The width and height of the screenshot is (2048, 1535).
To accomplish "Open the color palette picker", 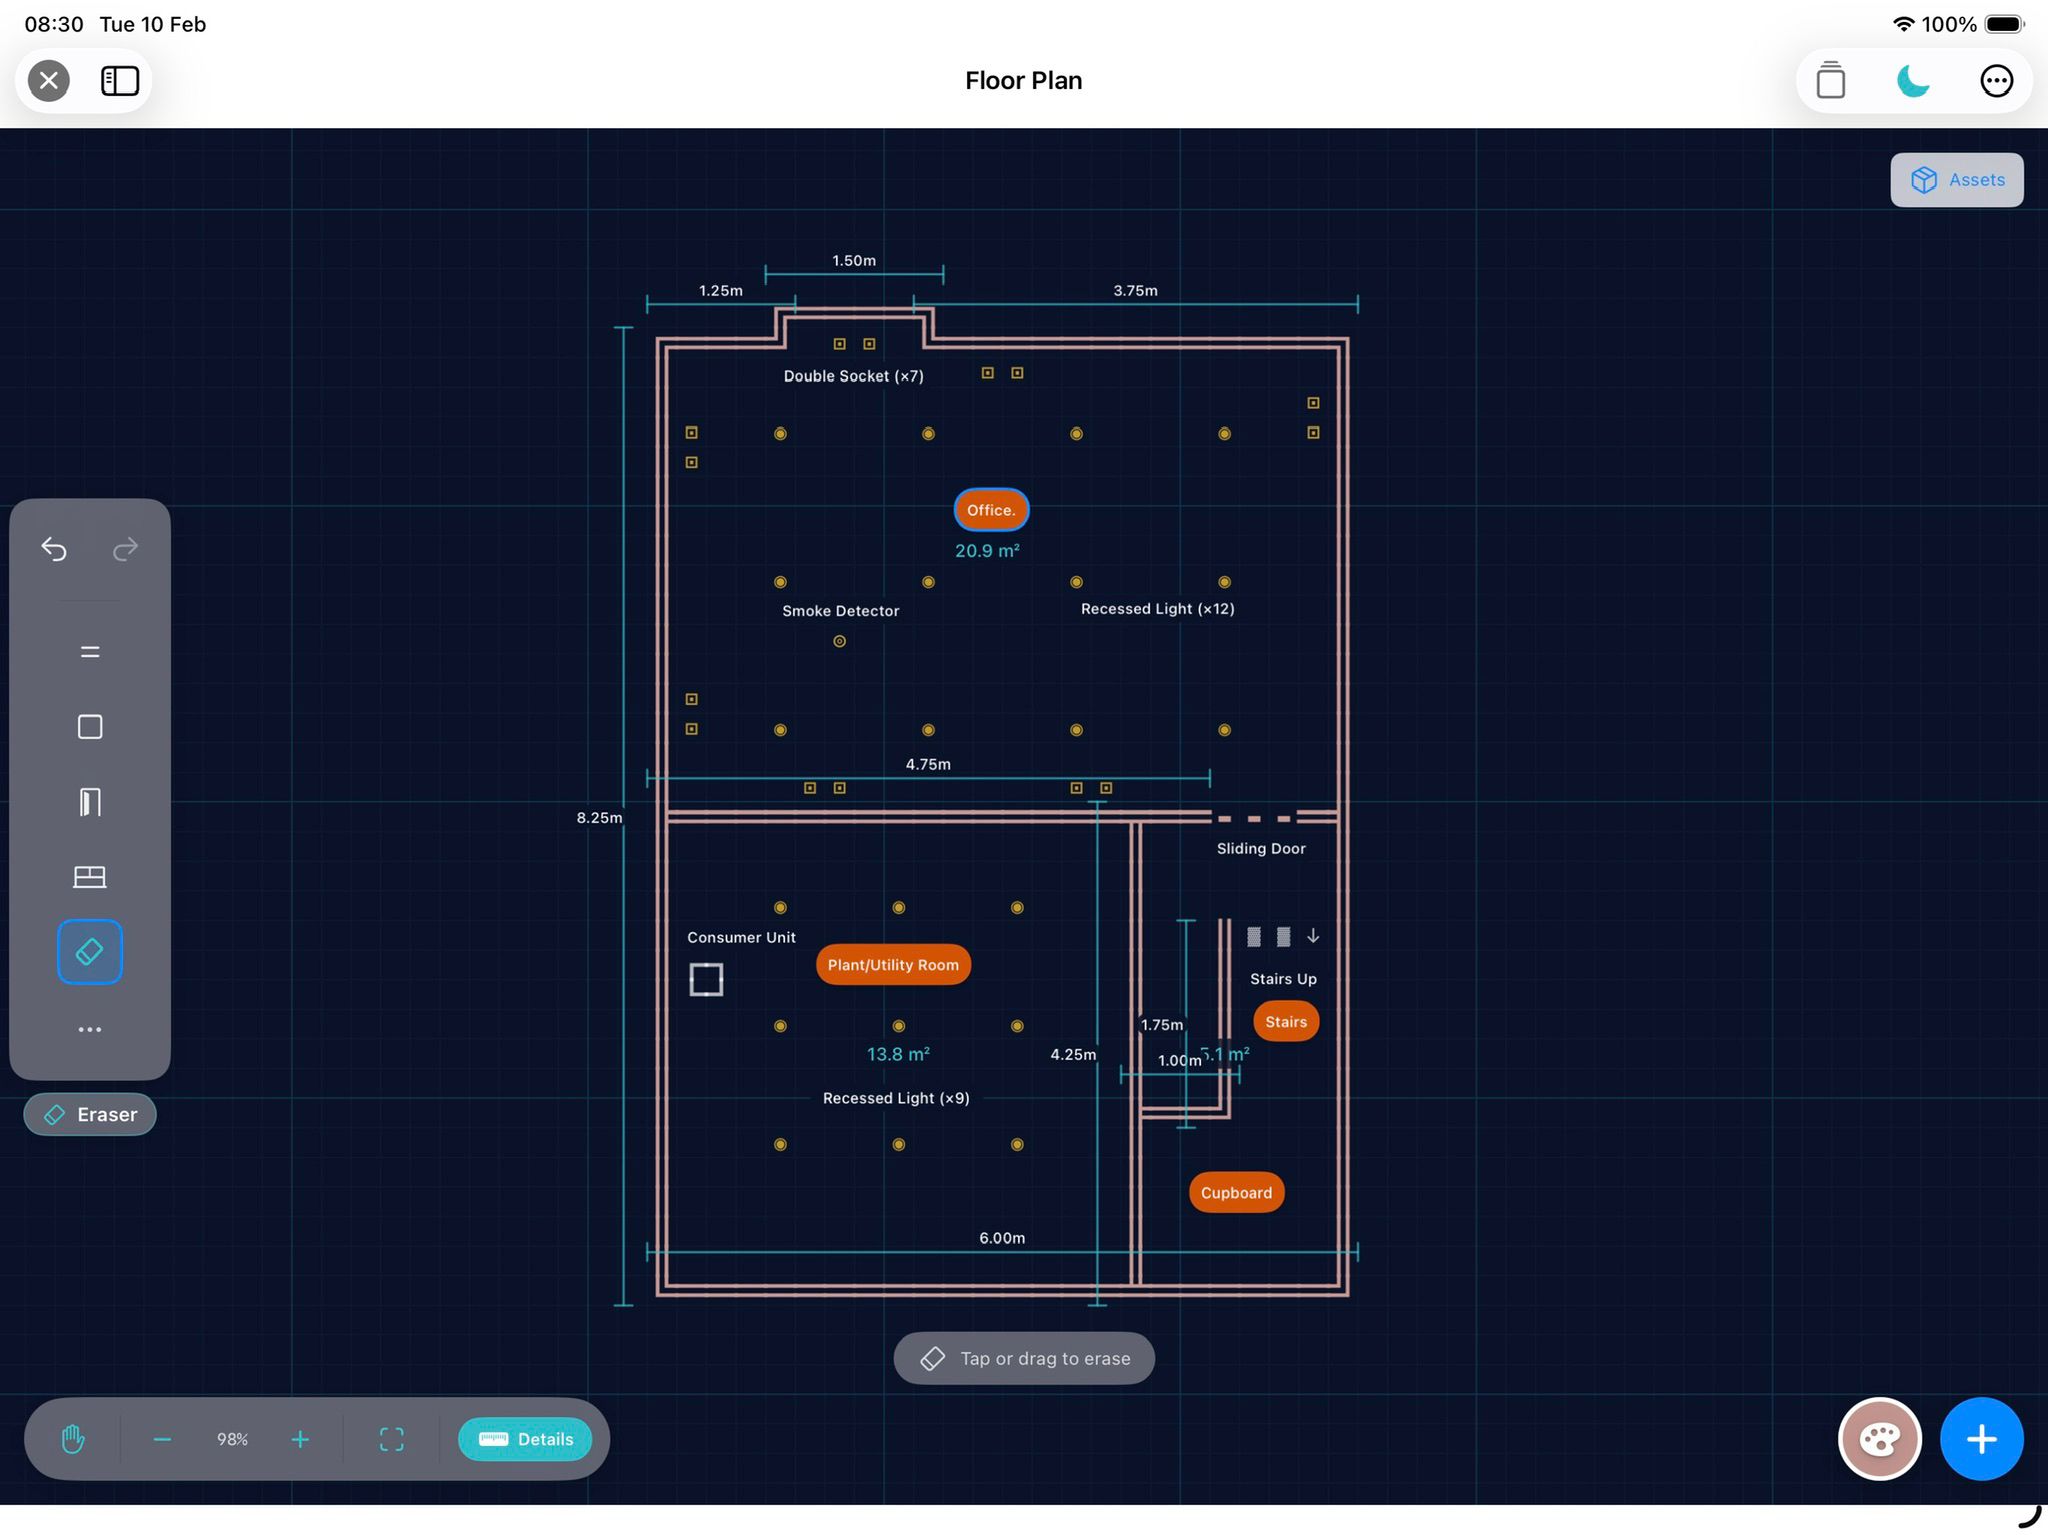I will (x=1880, y=1439).
